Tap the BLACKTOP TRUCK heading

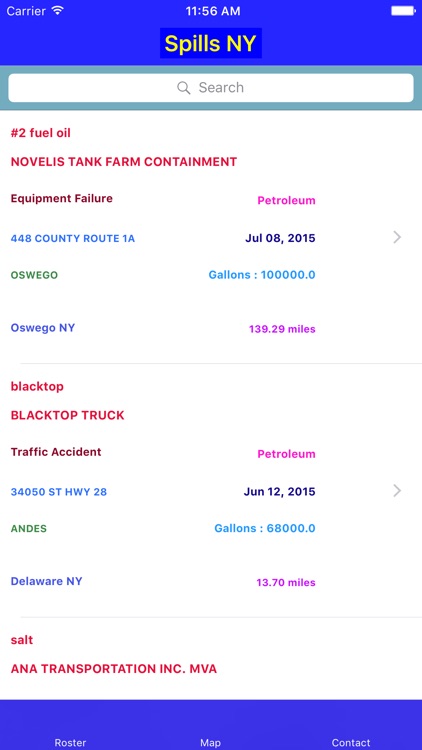point(67,415)
